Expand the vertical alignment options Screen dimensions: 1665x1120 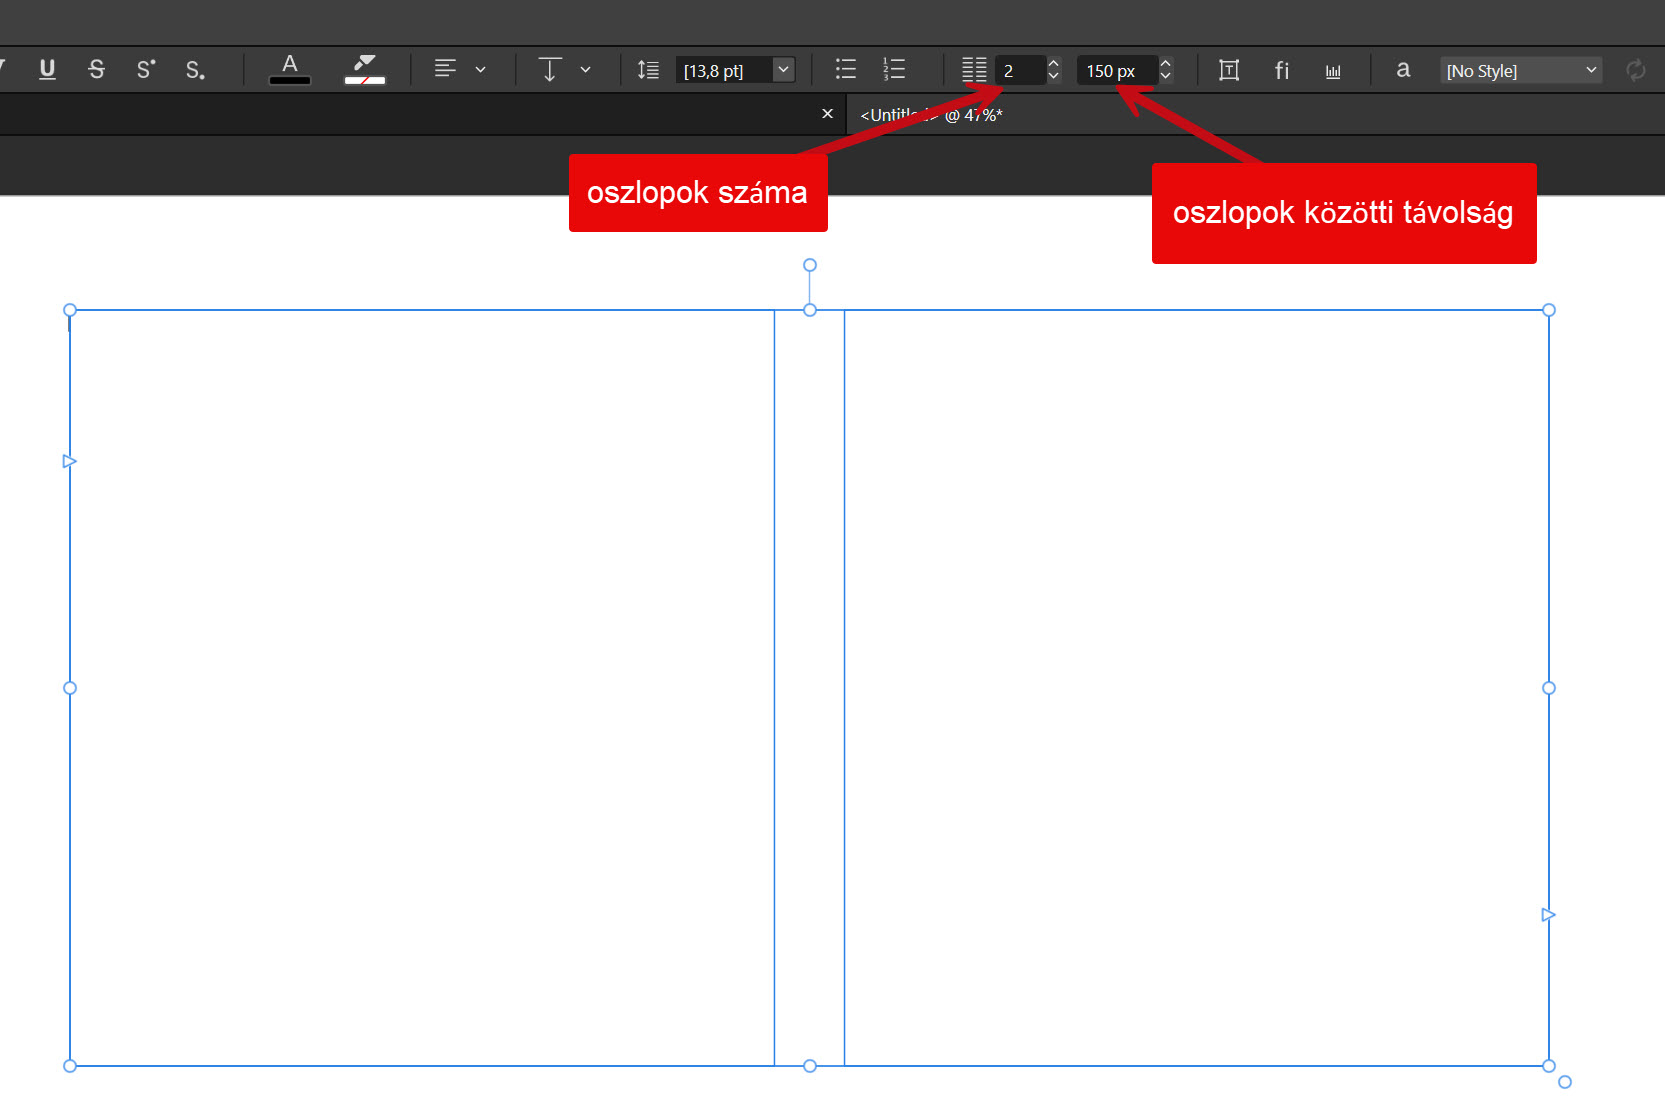pos(586,70)
